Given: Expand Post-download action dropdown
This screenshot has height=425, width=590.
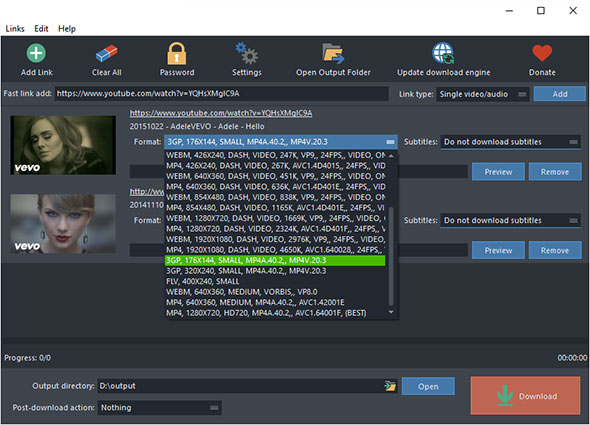Looking at the screenshot, I should pos(159,408).
